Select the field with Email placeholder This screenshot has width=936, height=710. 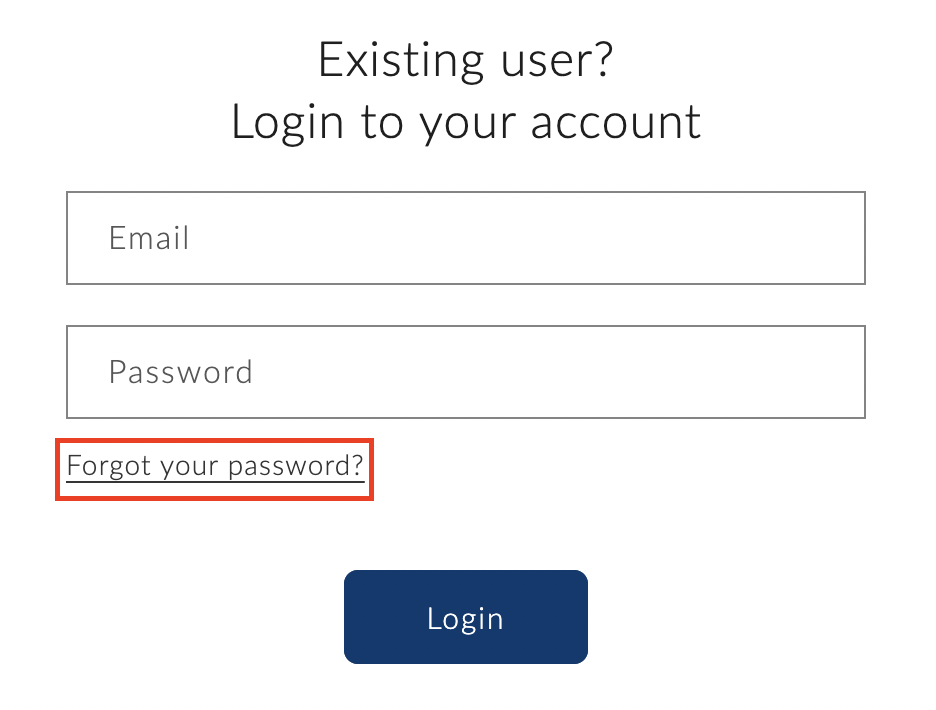click(x=465, y=238)
